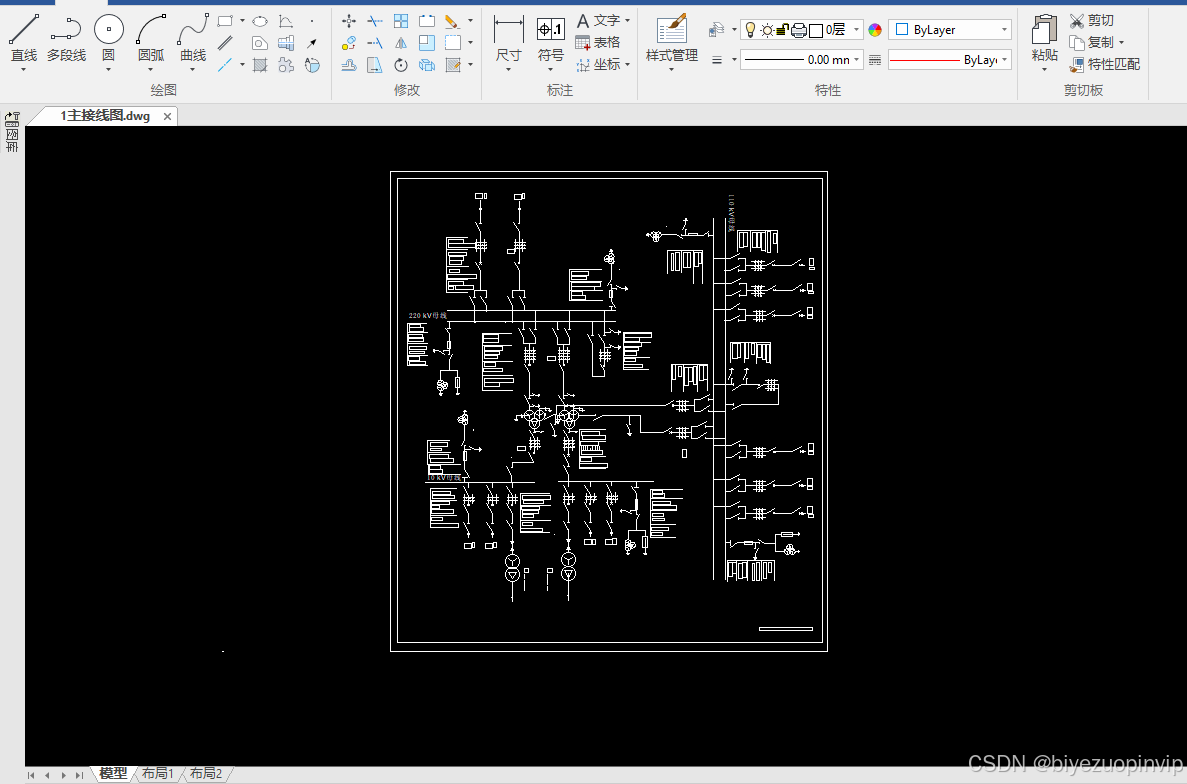Expand the 粘贴 dropdown arrow
The width and height of the screenshot is (1187, 784).
[1045, 69]
